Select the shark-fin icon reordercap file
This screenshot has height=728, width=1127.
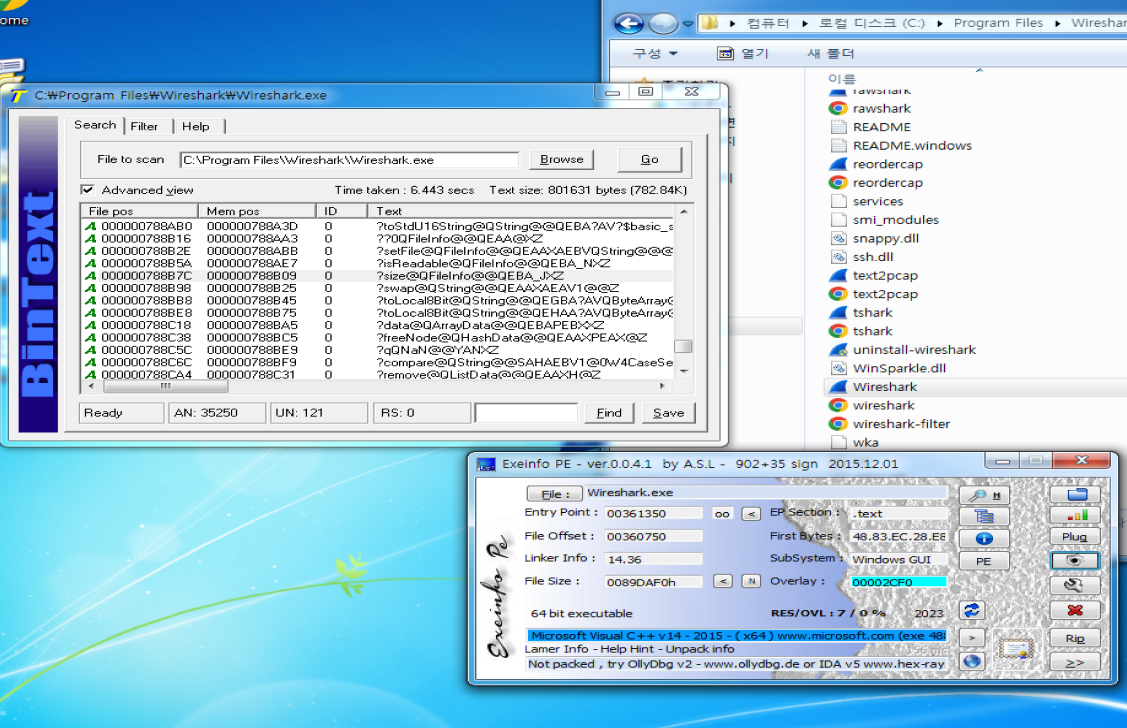(875, 164)
